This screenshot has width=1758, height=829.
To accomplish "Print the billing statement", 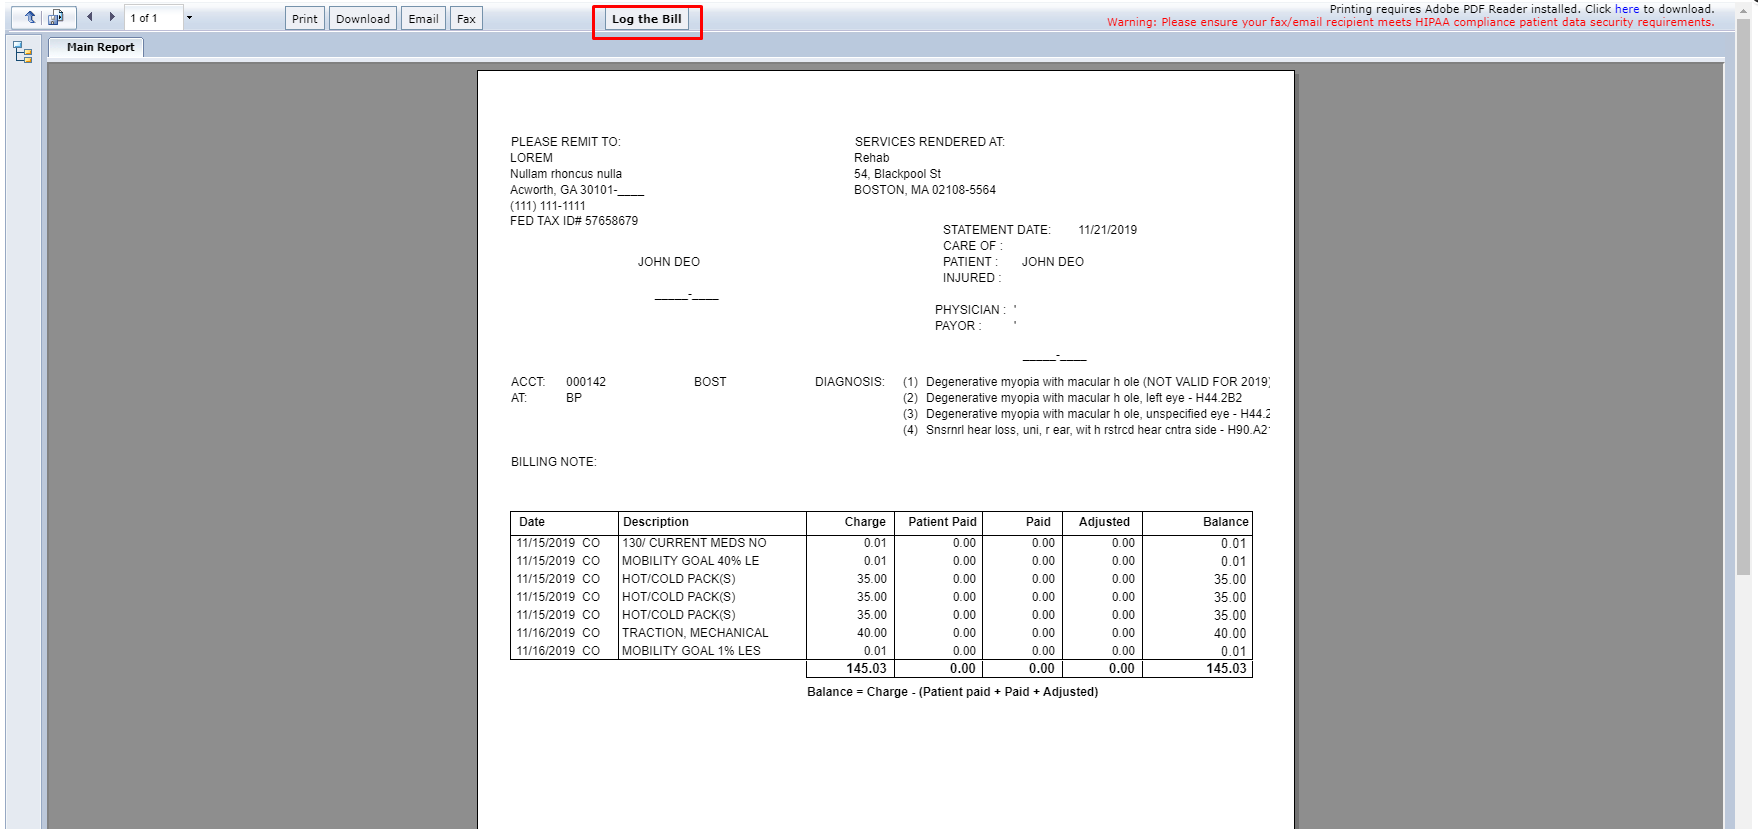I will coord(304,19).
